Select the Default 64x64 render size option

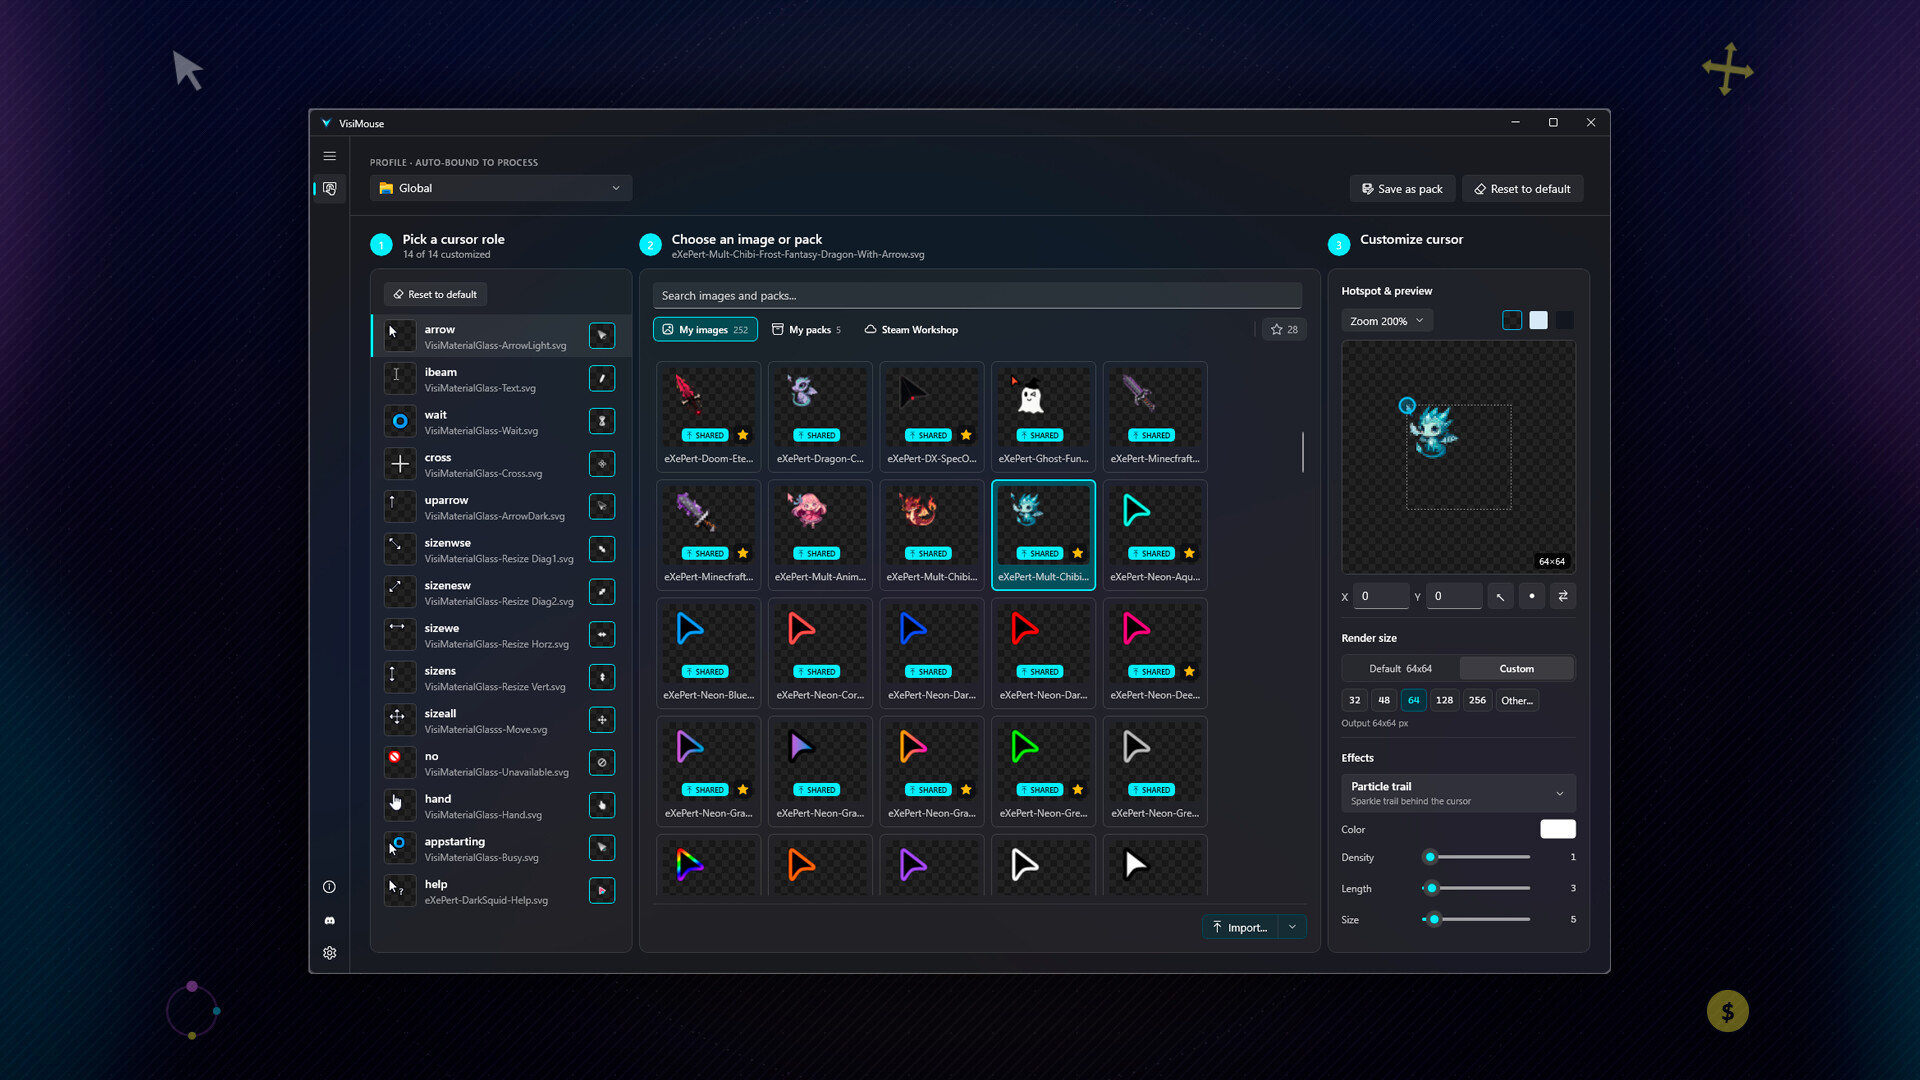1400,668
